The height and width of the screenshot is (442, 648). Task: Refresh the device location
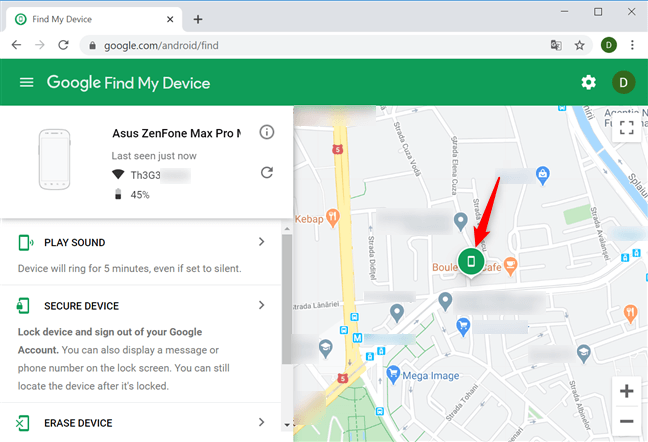(267, 172)
